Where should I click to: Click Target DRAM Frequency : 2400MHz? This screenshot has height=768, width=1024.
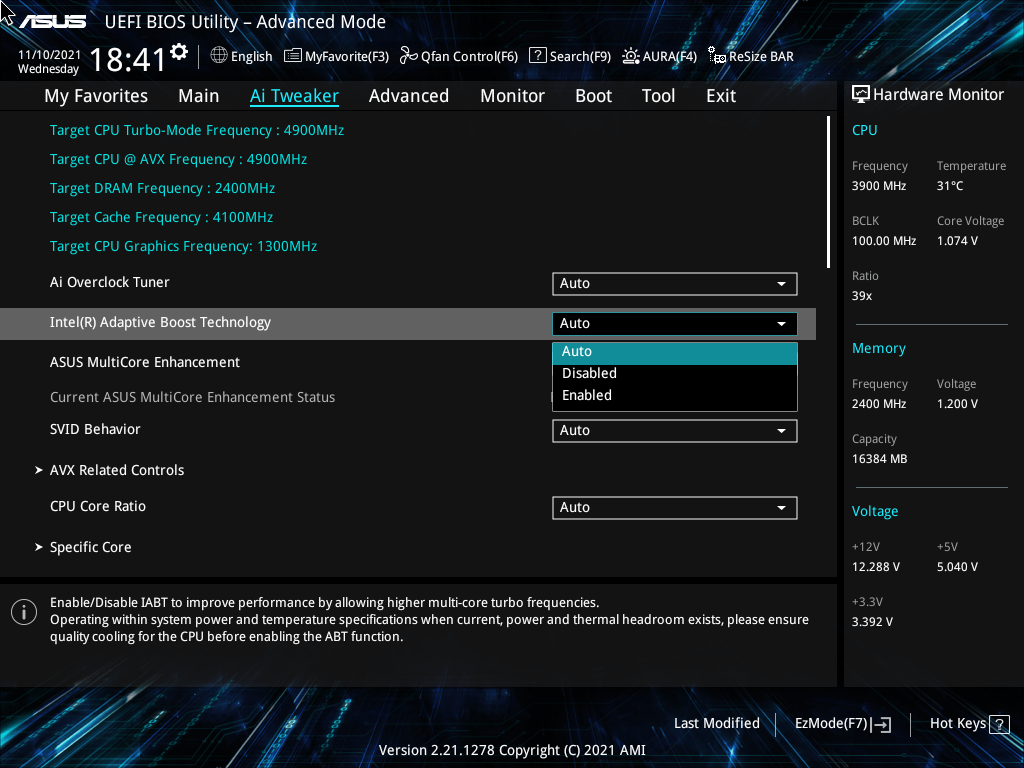[x=162, y=189]
